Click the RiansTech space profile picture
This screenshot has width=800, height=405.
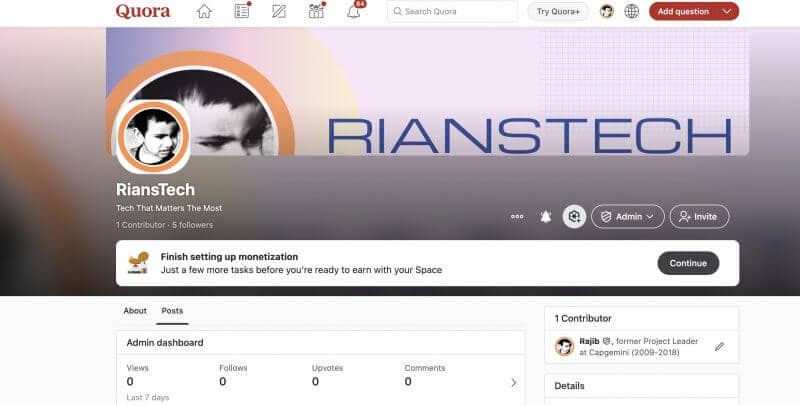tap(153, 137)
